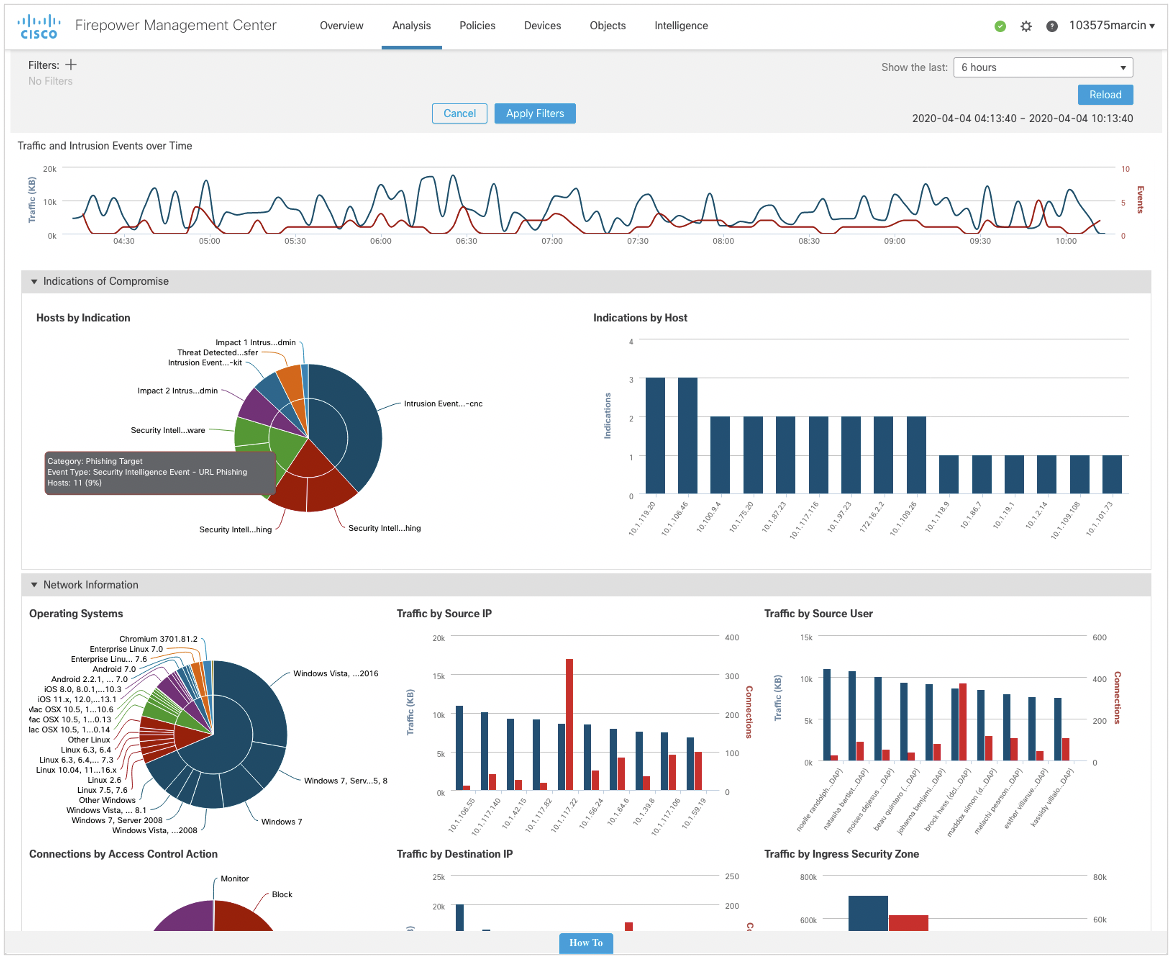Screen dimensions: 1173x959
Task: Collapse the Indications of Compromise section
Action: coord(34,281)
